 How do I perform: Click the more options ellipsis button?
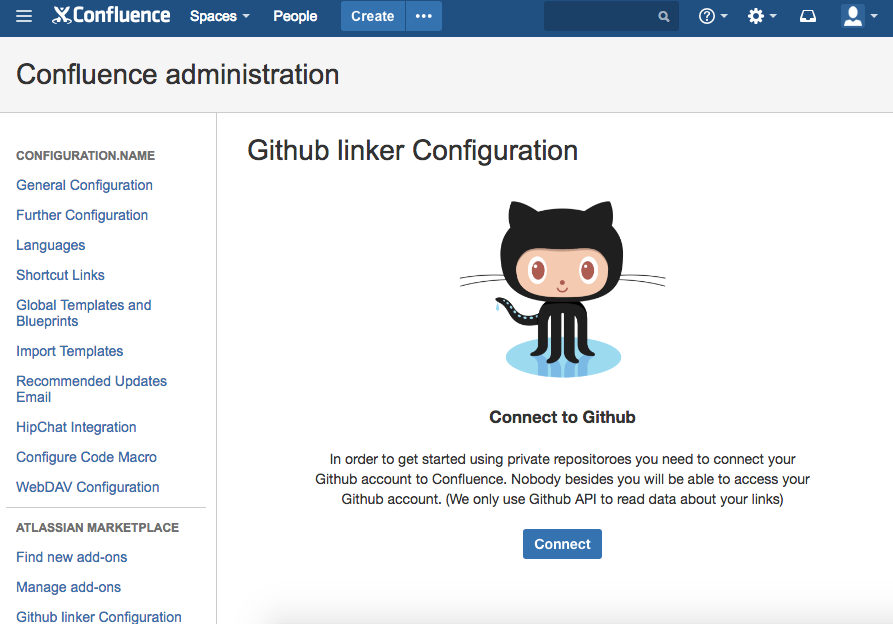pyautogui.click(x=424, y=16)
